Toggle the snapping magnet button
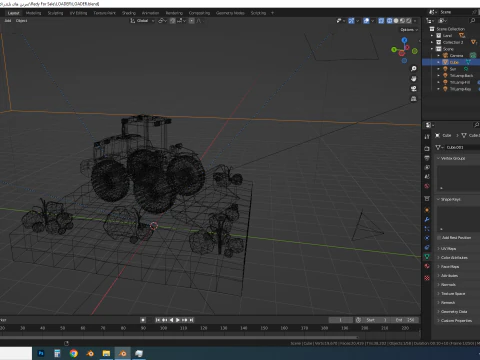 (173, 21)
